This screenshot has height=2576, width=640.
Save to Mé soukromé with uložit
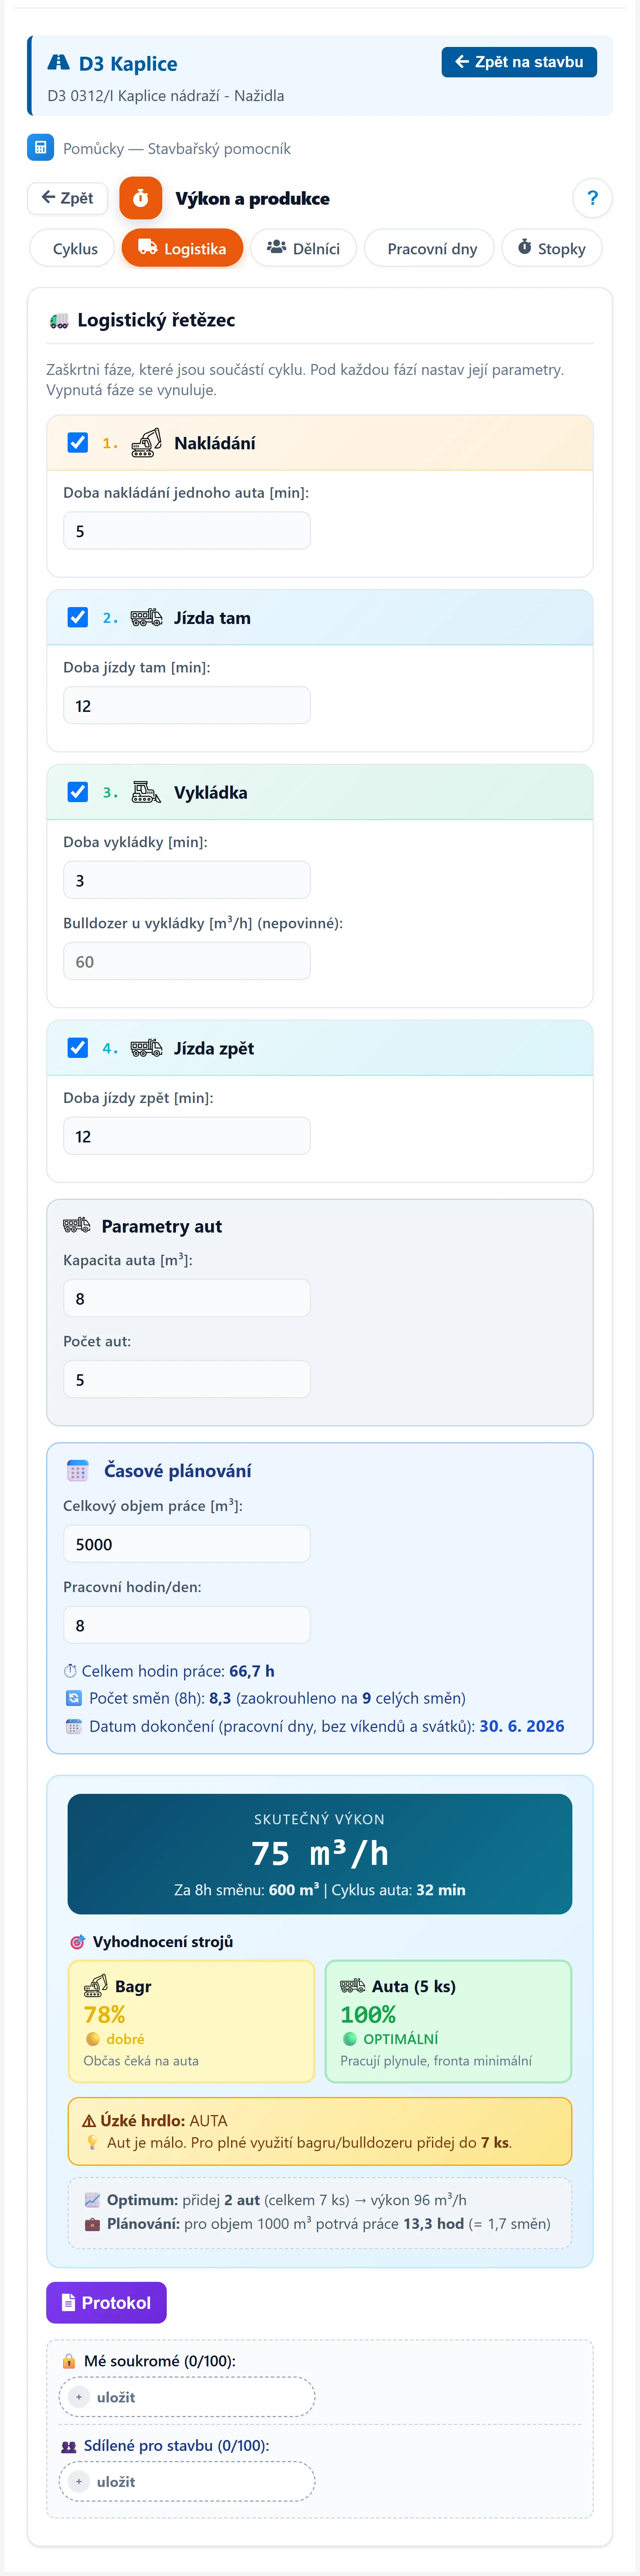point(187,2397)
